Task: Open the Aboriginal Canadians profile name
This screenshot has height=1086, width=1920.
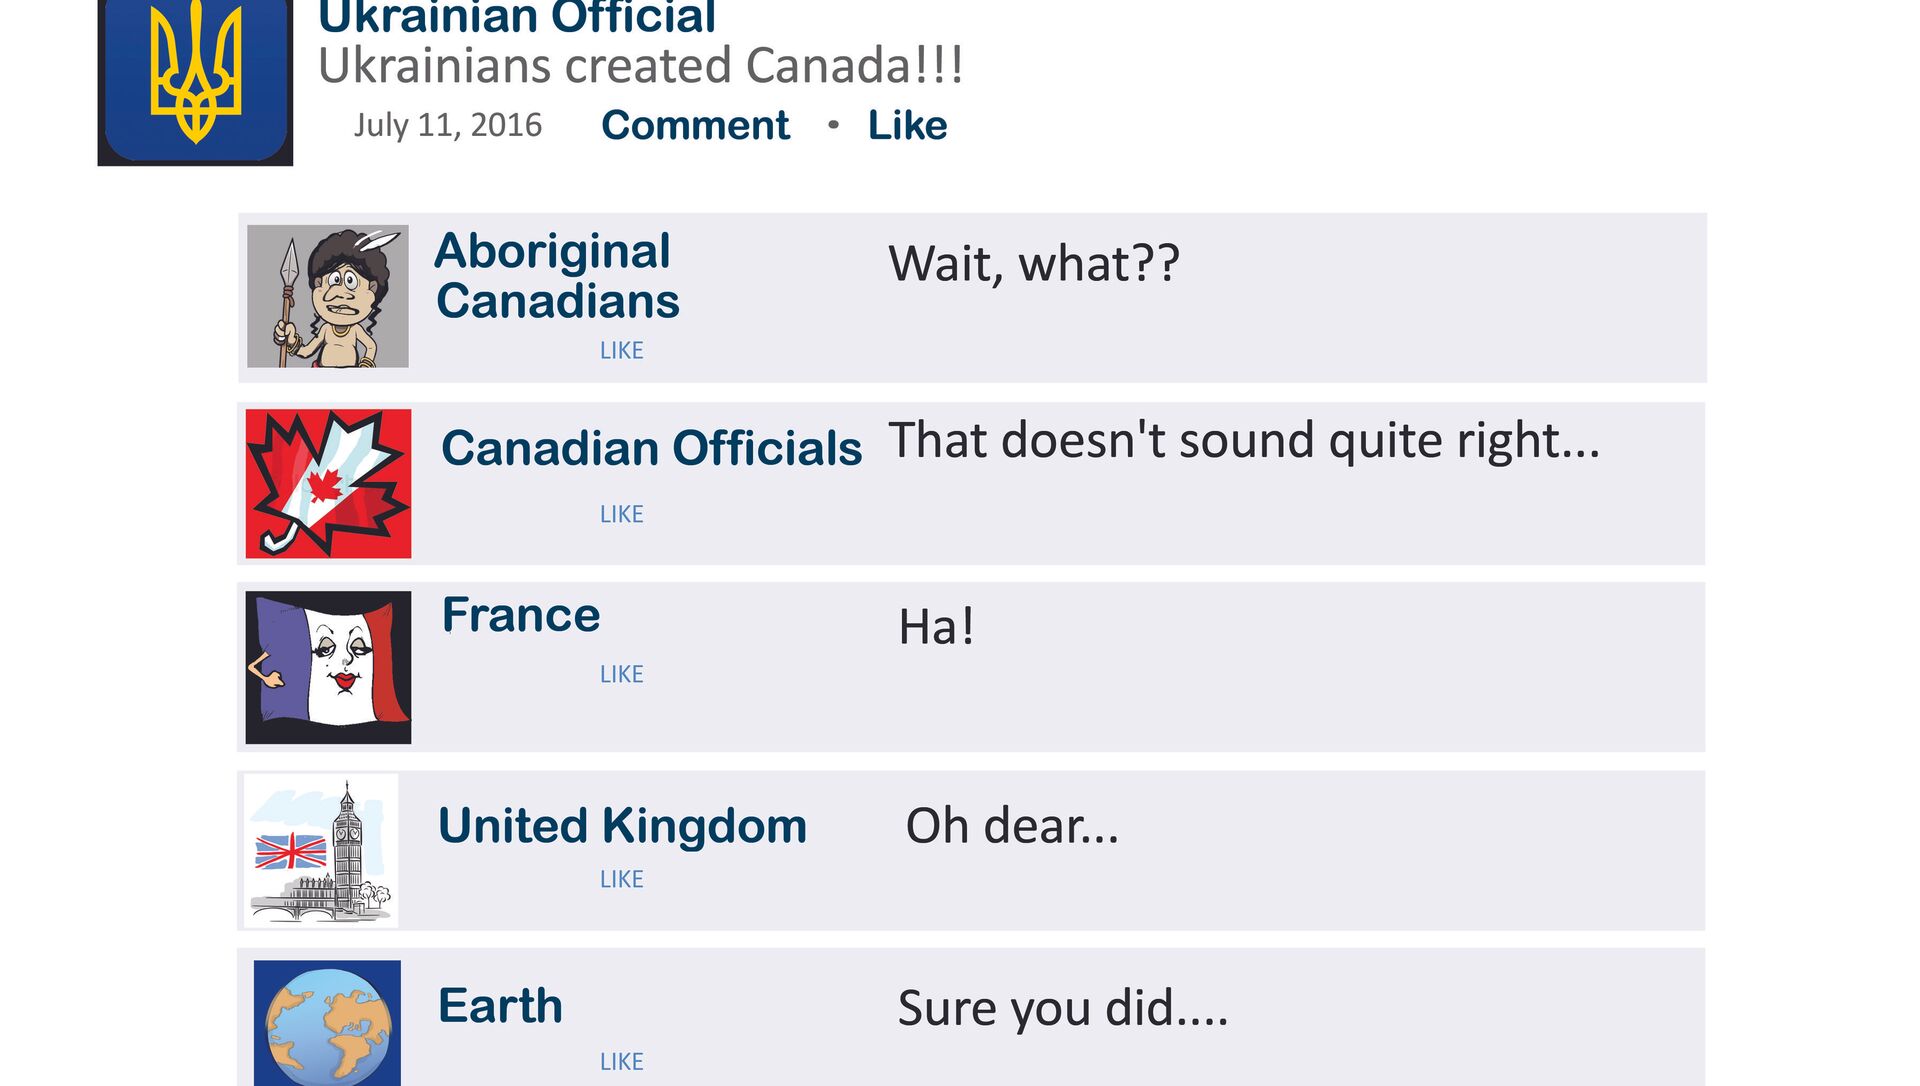Action: [x=557, y=275]
